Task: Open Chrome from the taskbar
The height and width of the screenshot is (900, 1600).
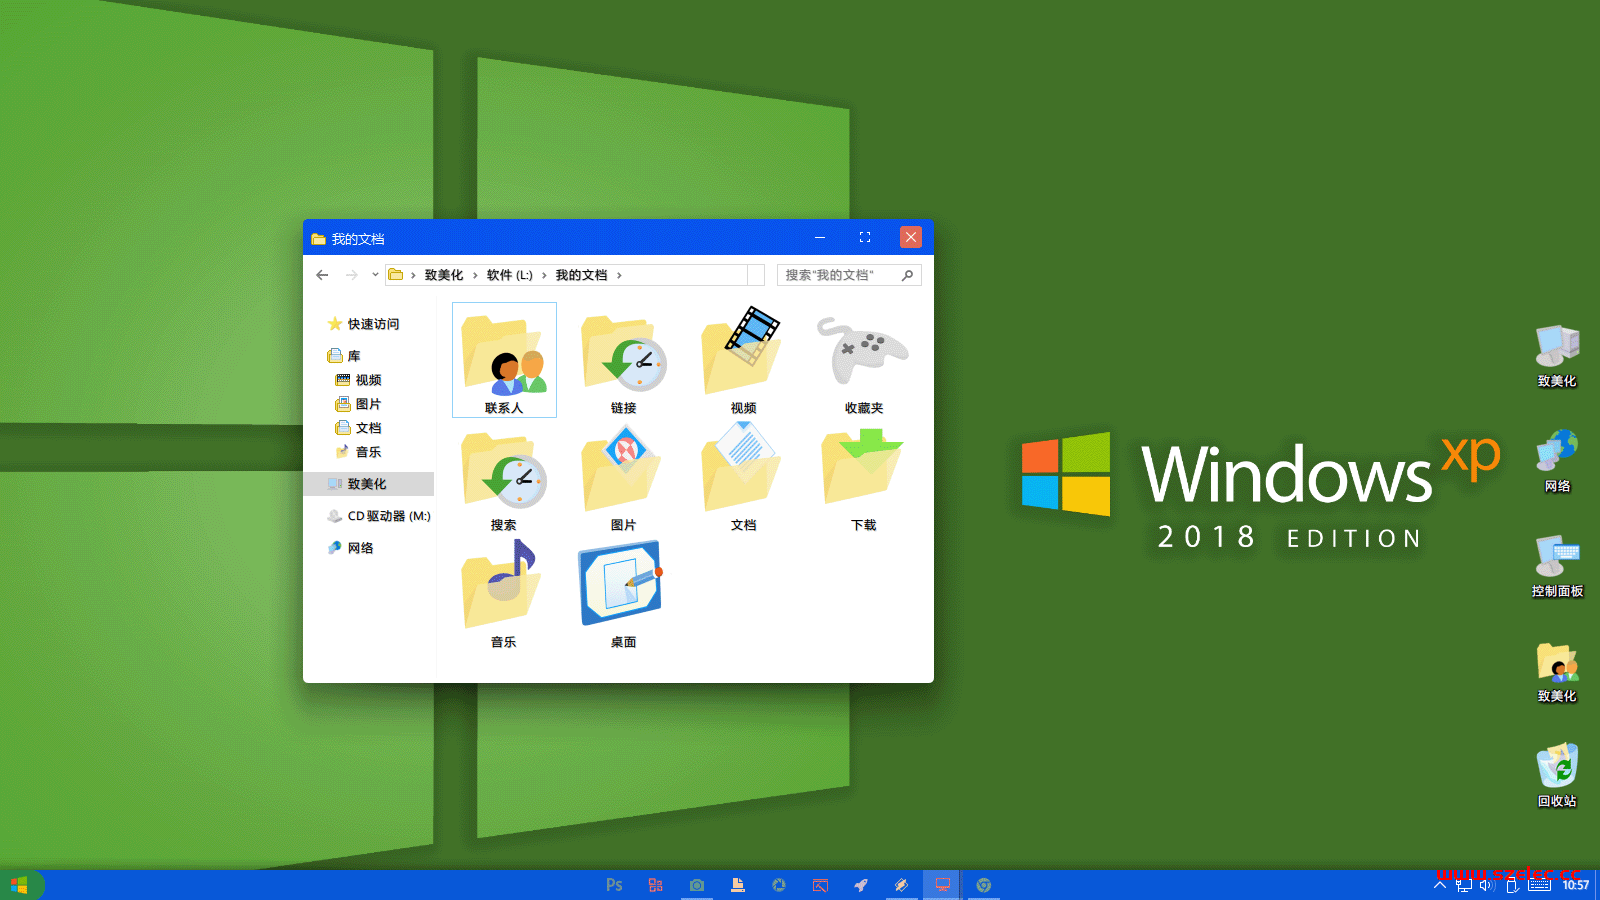Action: pos(984,885)
